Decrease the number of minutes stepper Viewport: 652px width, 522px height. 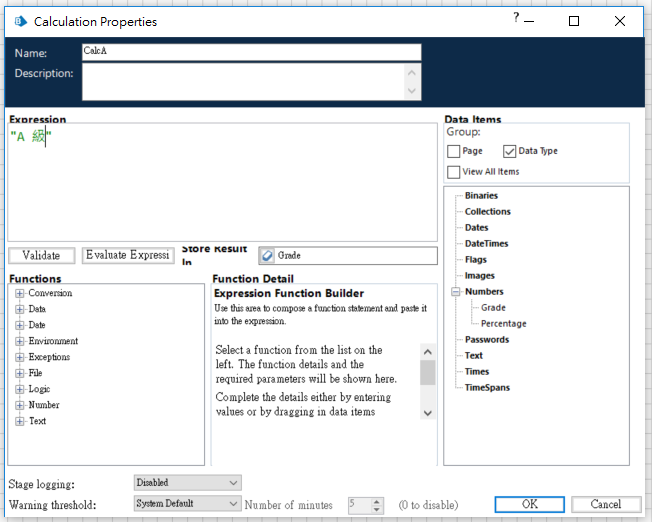376,509
